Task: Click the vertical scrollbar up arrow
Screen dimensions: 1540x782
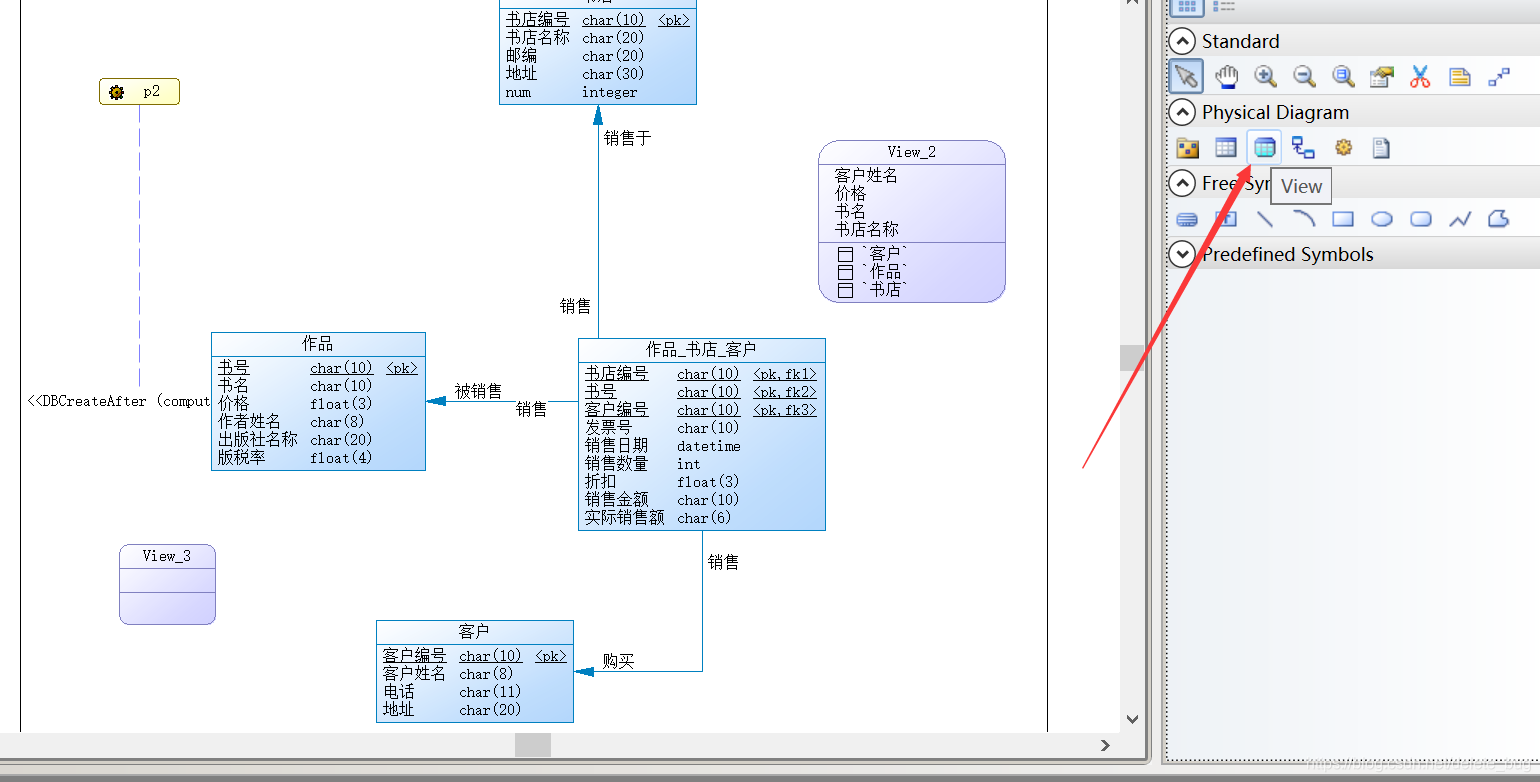Action: click(1132, 3)
